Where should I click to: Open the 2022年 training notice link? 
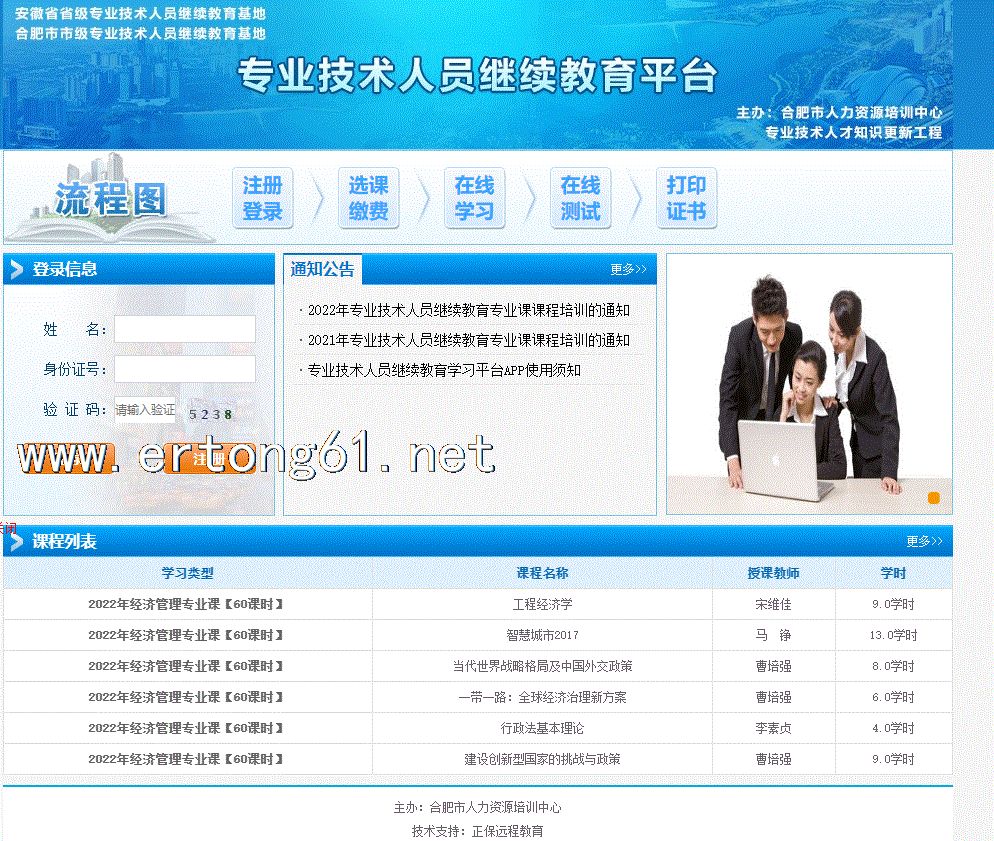coord(468,311)
